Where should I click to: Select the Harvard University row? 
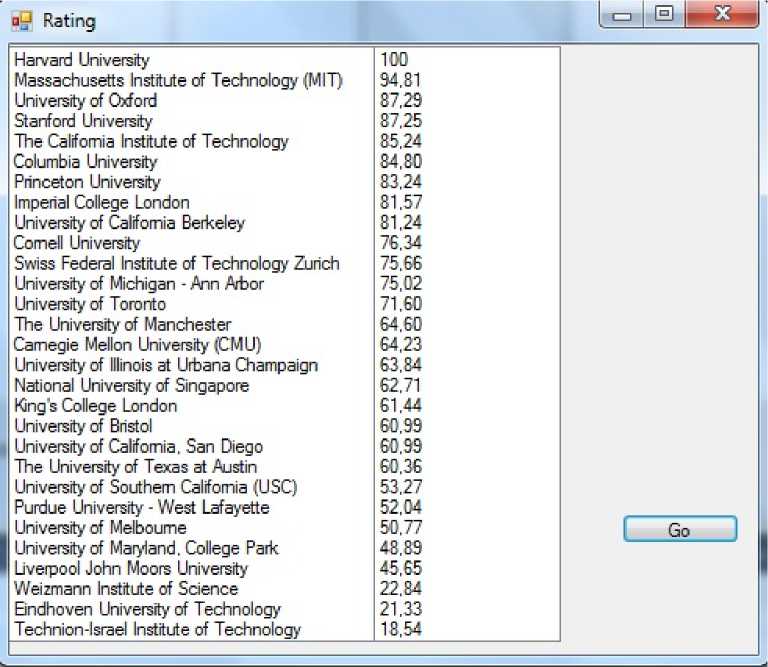[x=82, y=60]
